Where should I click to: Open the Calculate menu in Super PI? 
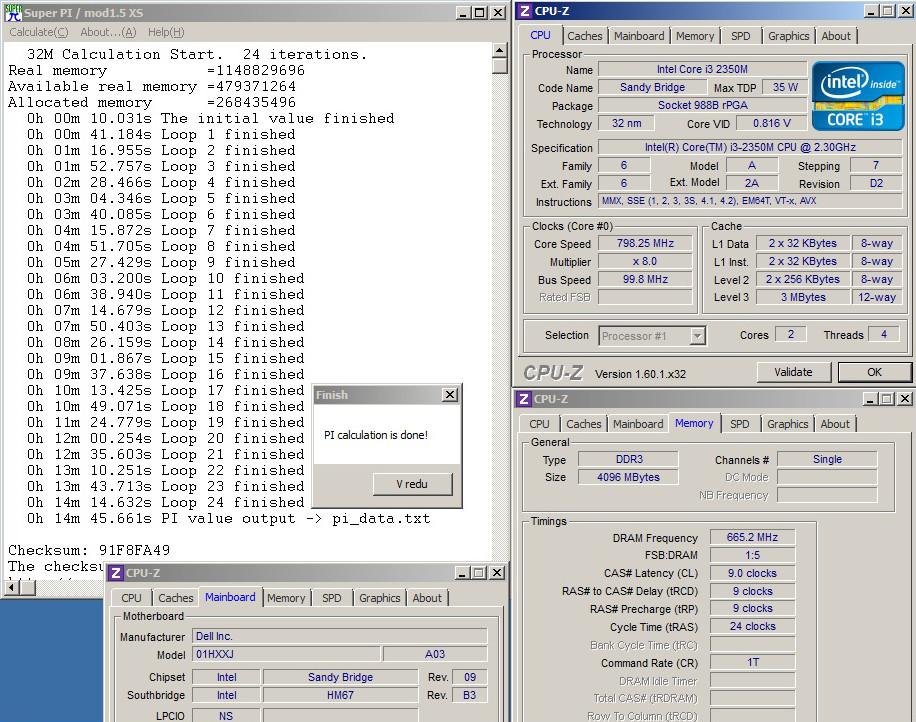[x=39, y=32]
